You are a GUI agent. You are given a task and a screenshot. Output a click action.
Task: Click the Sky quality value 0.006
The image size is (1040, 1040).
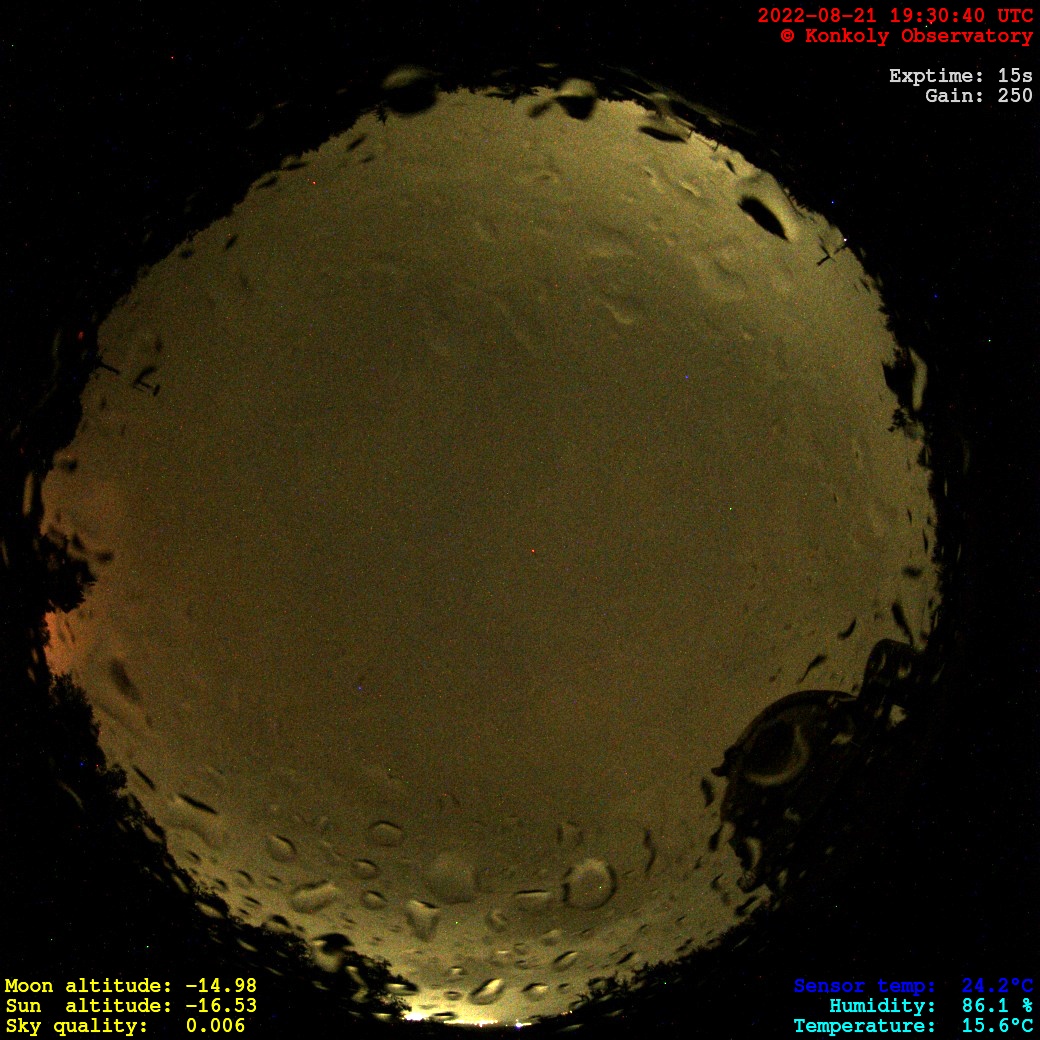click(x=215, y=1026)
